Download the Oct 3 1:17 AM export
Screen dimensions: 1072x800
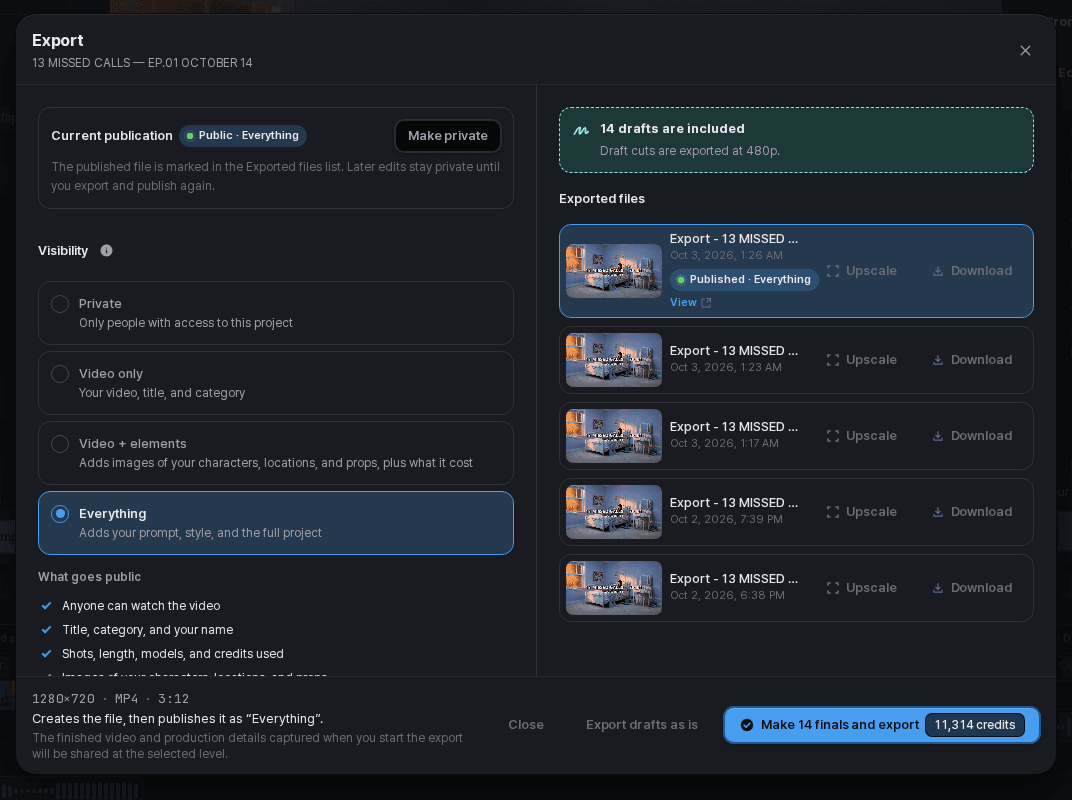[x=972, y=436]
